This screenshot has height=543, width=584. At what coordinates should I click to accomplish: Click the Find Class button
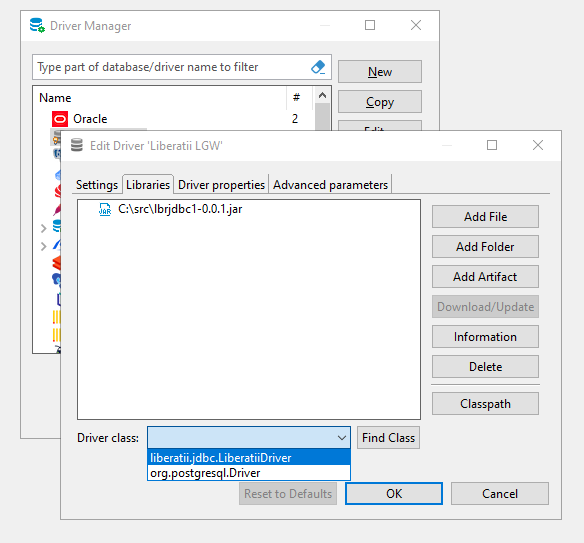coord(388,438)
